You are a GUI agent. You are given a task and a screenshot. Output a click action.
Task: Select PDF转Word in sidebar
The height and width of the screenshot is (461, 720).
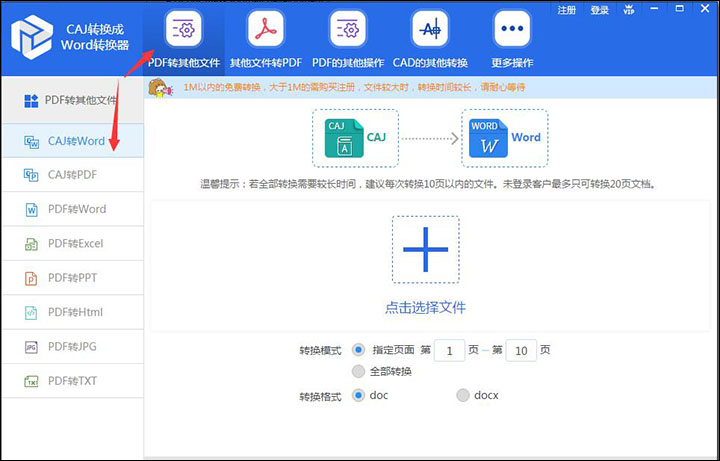73,209
